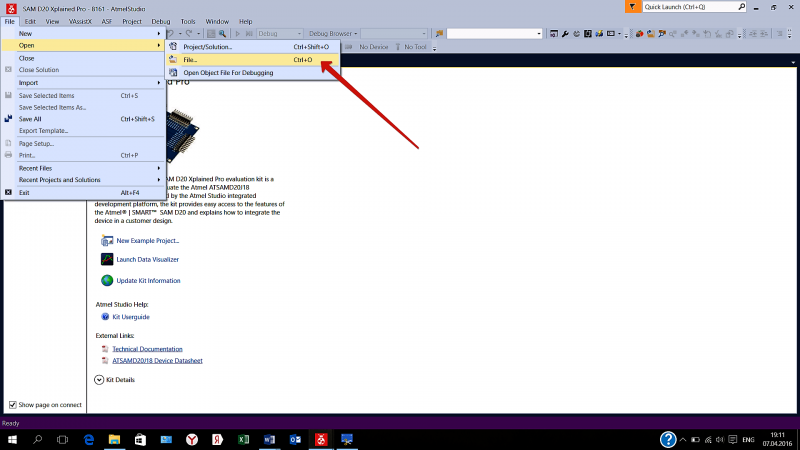Expand the Import submenu

point(83,83)
